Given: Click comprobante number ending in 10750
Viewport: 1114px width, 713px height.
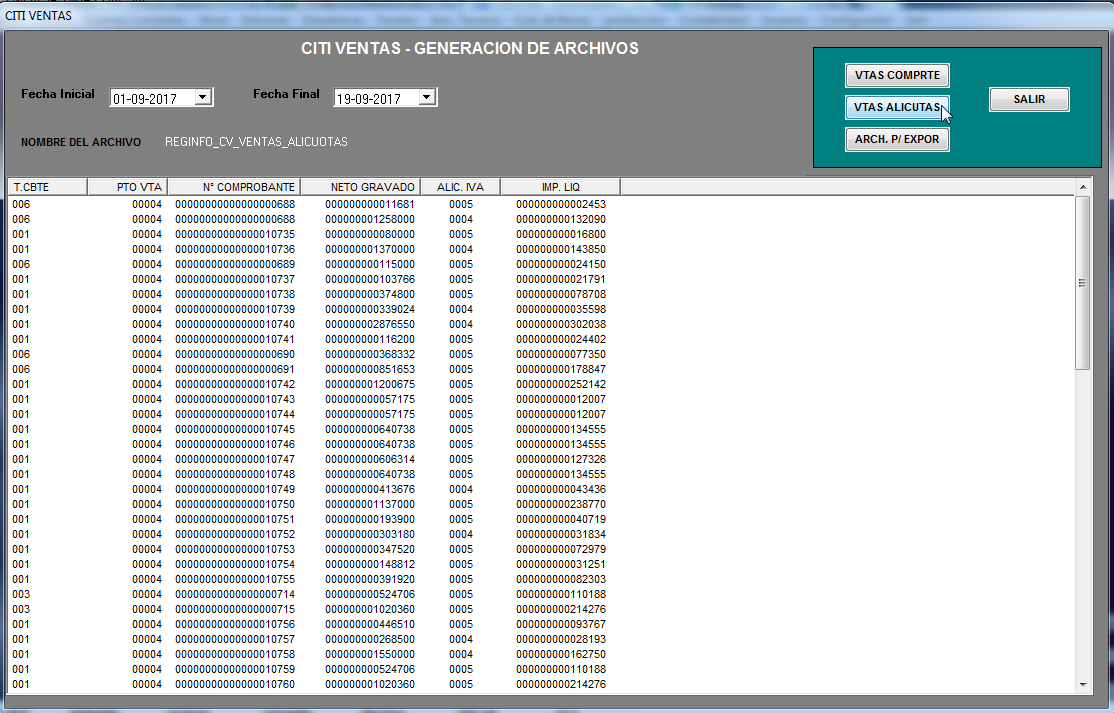Looking at the screenshot, I should (235, 504).
